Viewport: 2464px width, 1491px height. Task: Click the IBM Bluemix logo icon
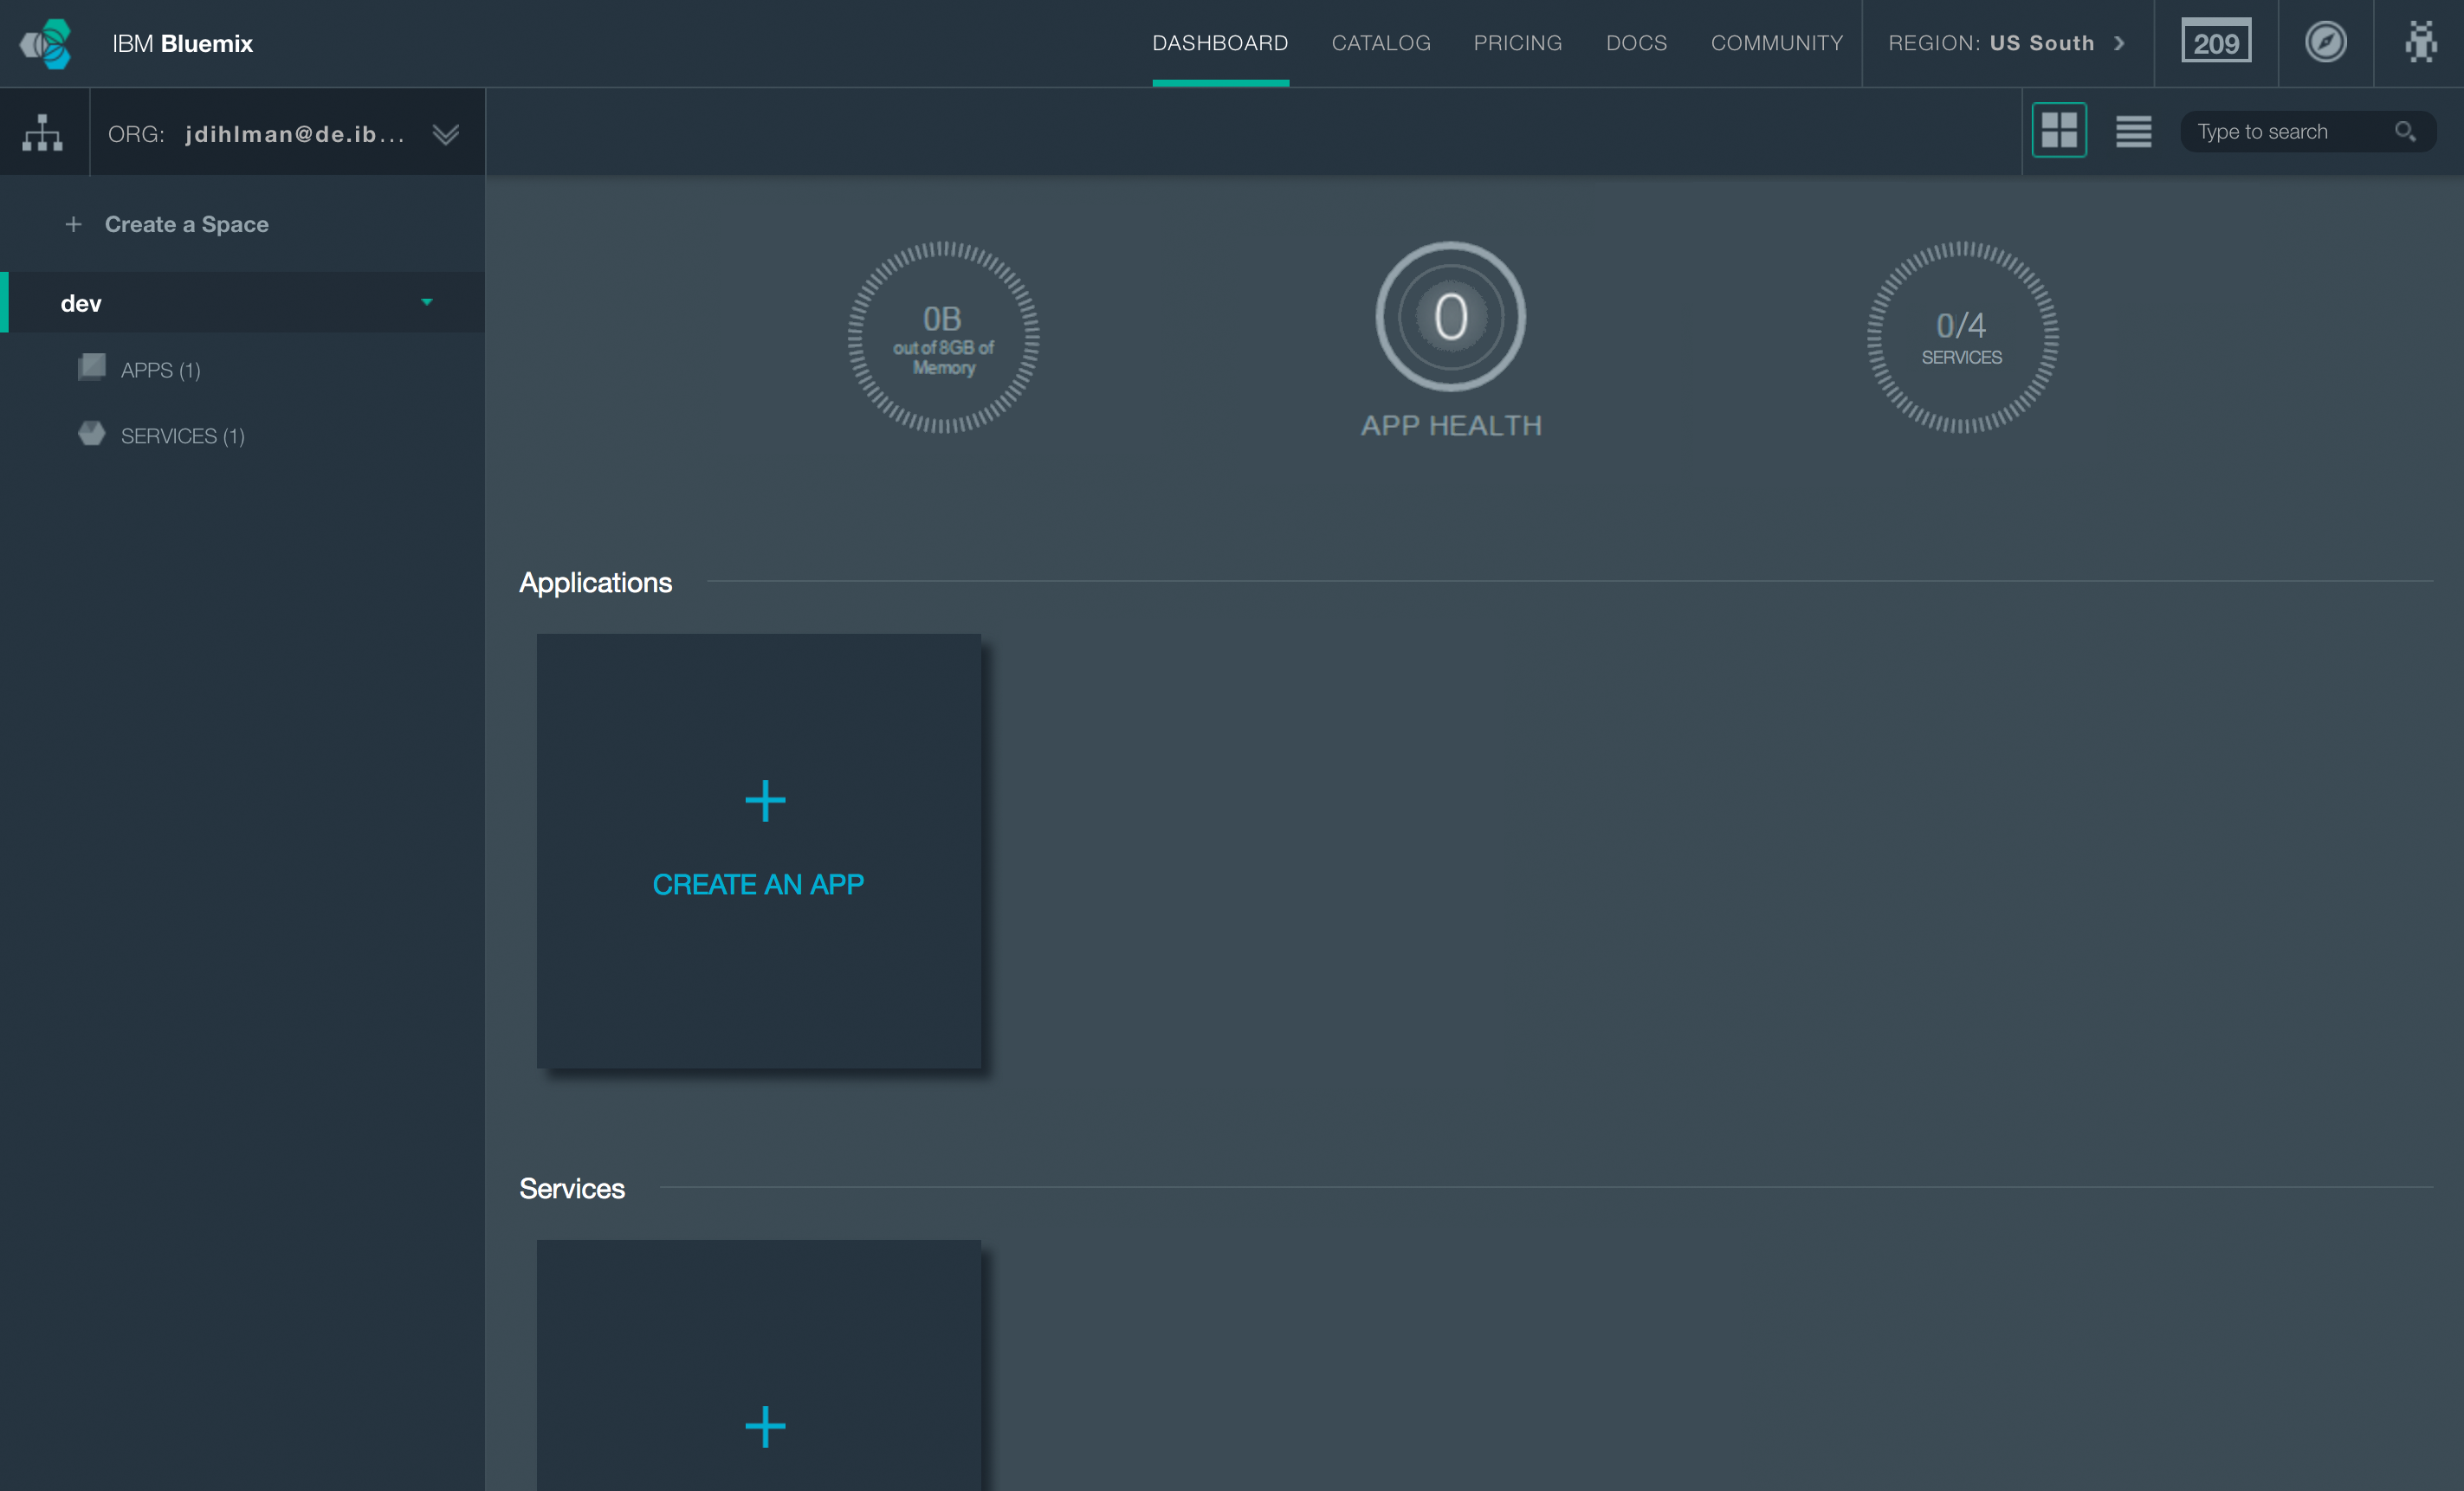pos(47,43)
